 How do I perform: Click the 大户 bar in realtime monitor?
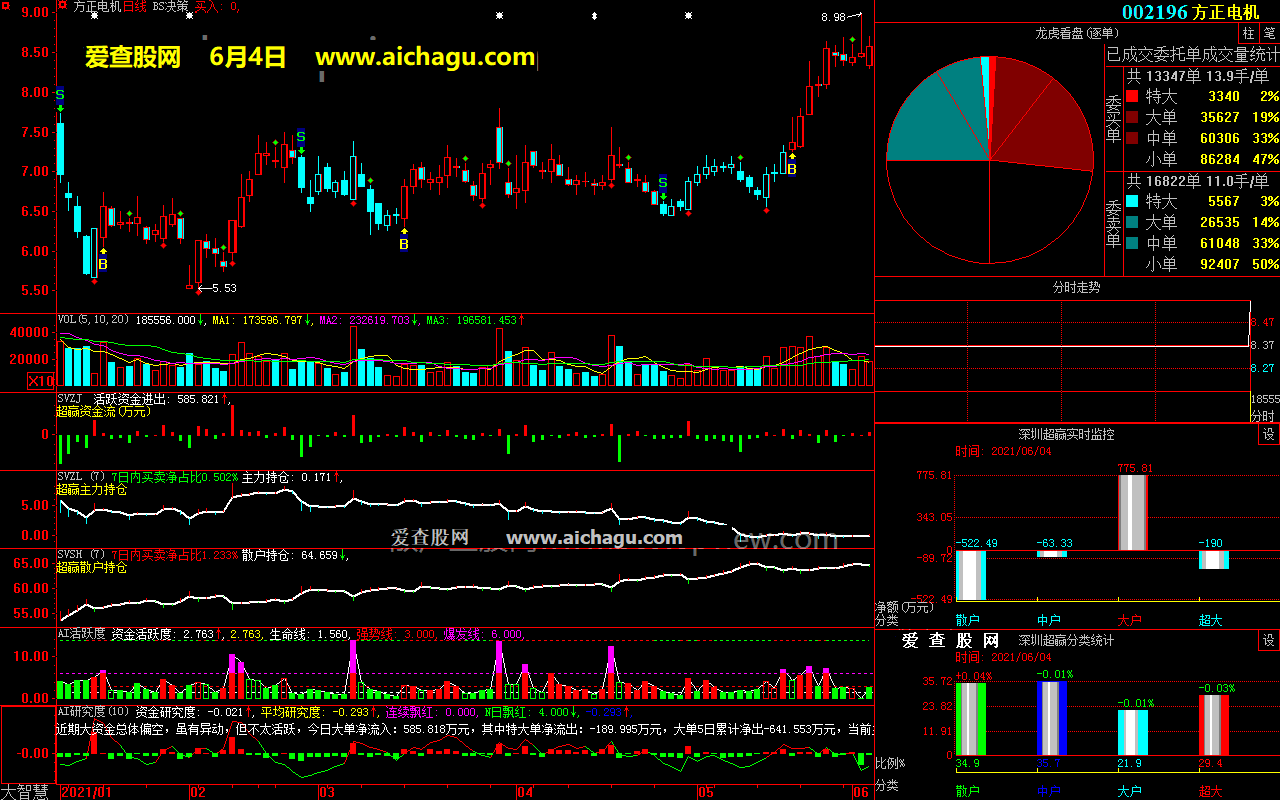coord(1132,512)
